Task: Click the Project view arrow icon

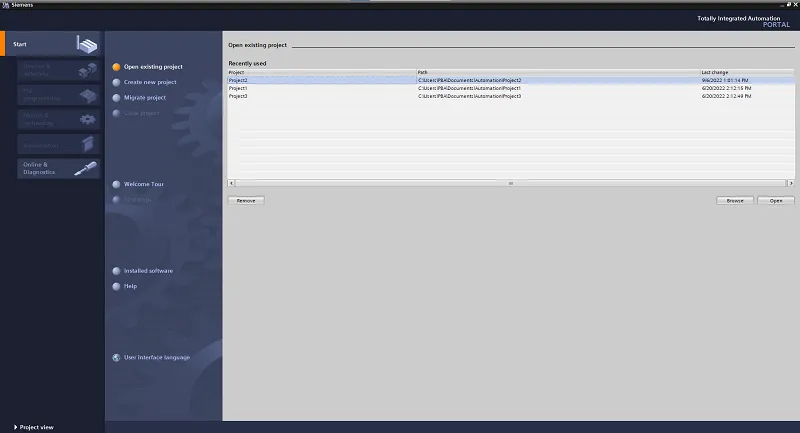Action: [15, 427]
